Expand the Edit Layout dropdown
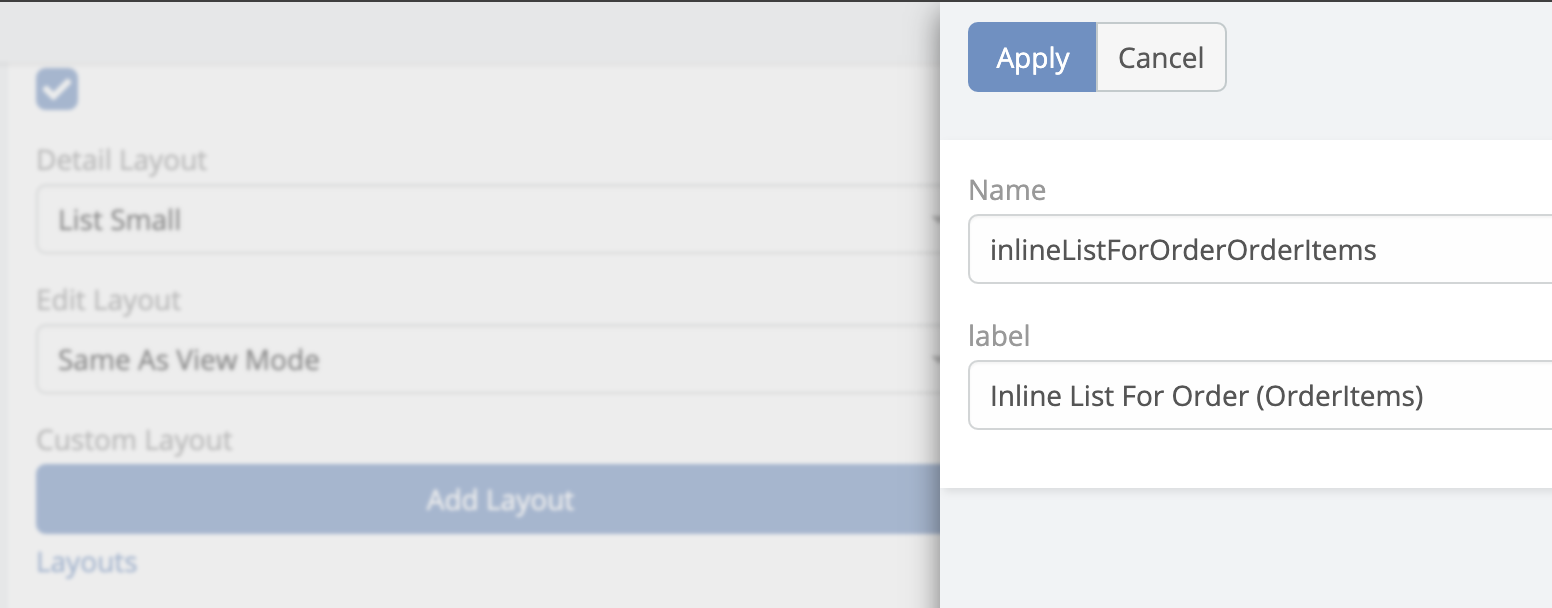 click(480, 359)
